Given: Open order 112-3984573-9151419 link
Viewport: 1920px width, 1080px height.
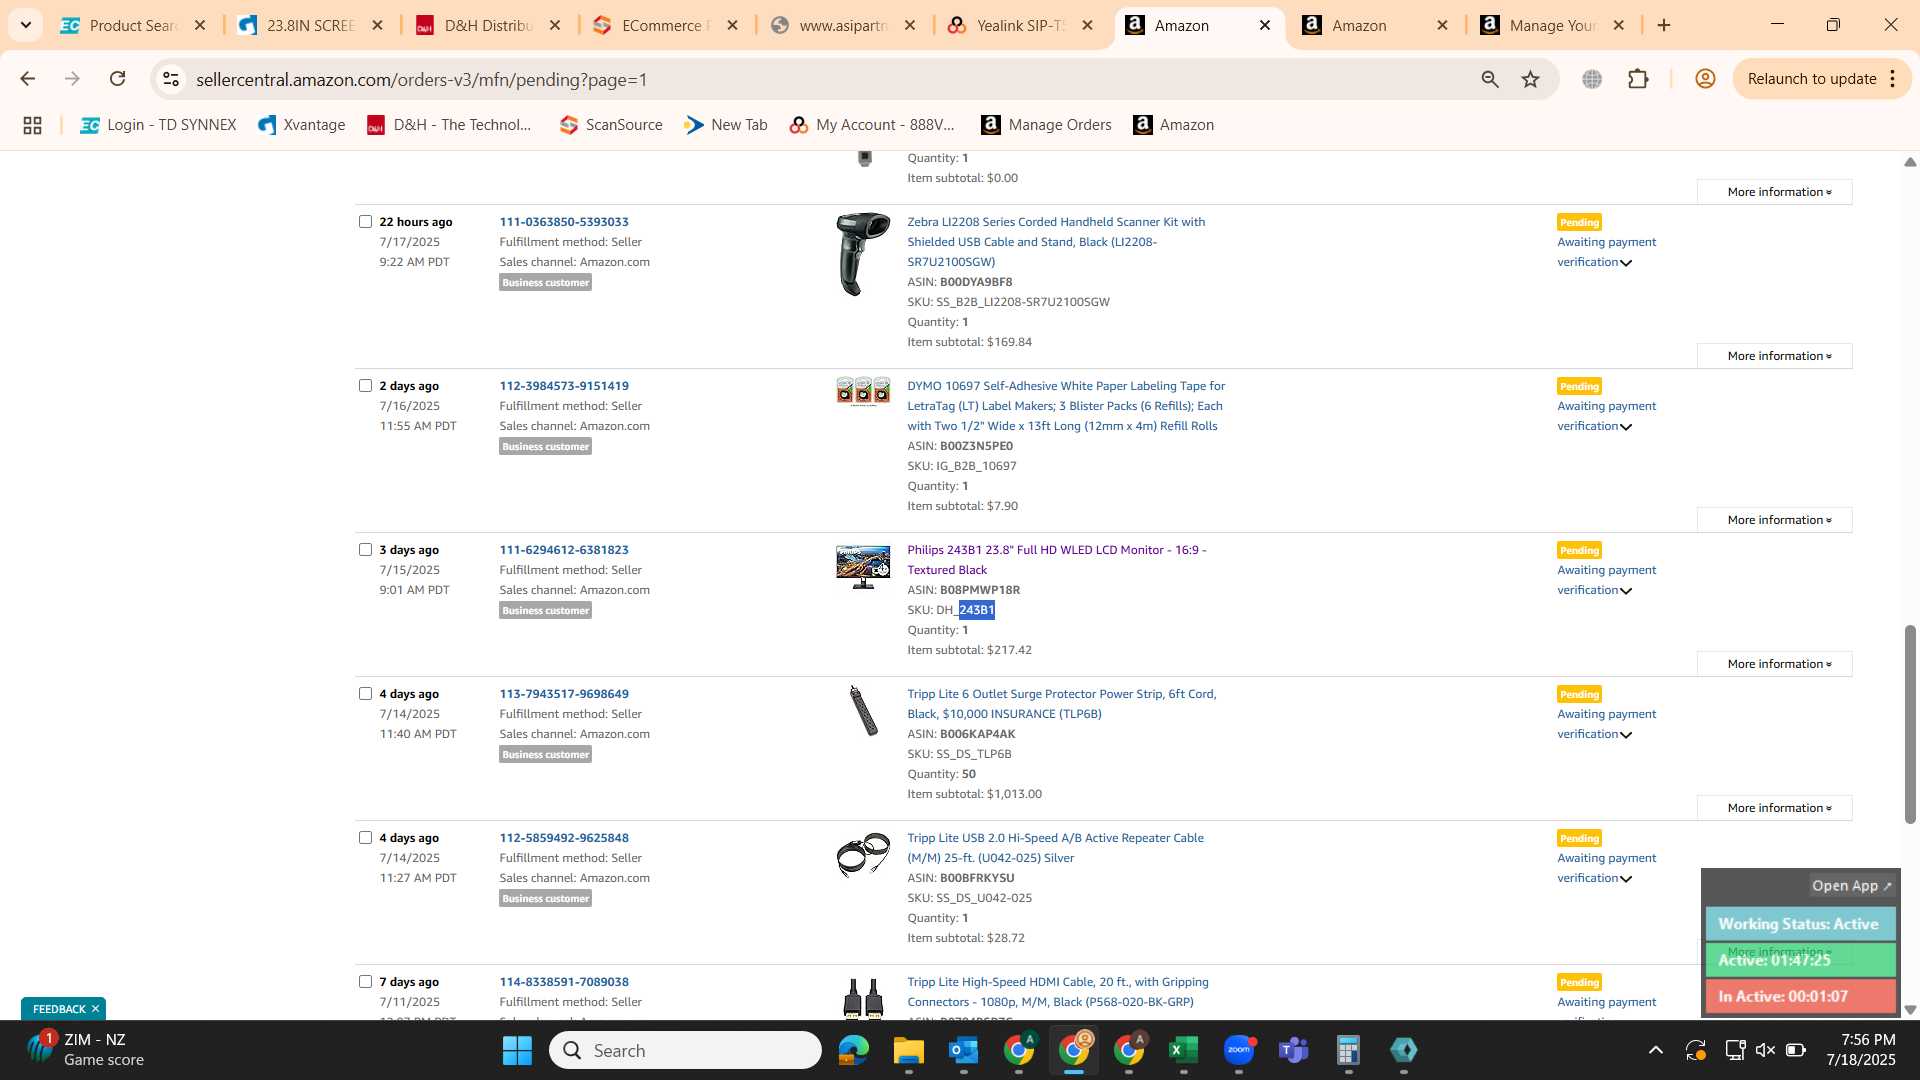Looking at the screenshot, I should 564,386.
